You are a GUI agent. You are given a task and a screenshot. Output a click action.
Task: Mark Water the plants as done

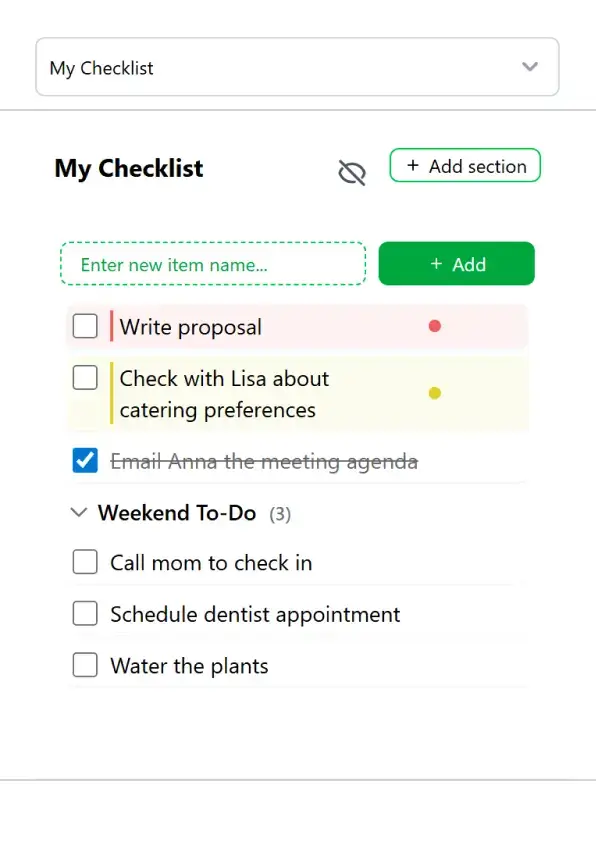[85, 665]
